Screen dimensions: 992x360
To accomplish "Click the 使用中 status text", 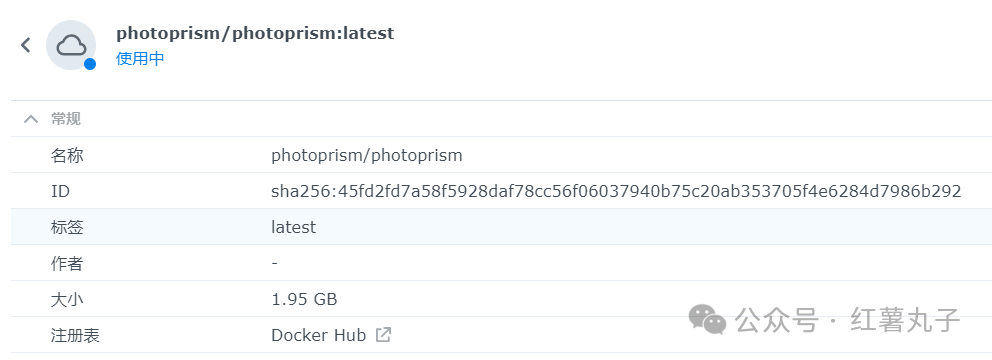I will pos(140,59).
